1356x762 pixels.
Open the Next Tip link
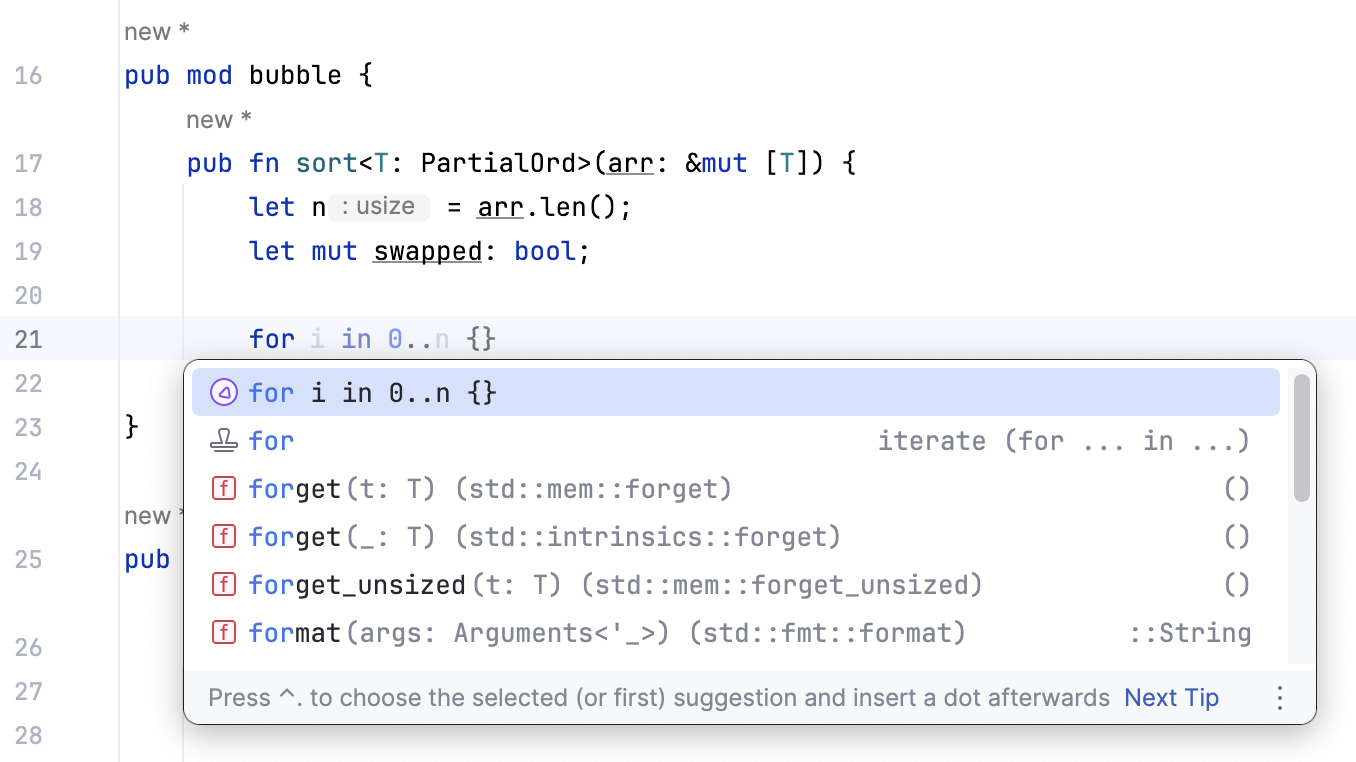(x=1171, y=698)
